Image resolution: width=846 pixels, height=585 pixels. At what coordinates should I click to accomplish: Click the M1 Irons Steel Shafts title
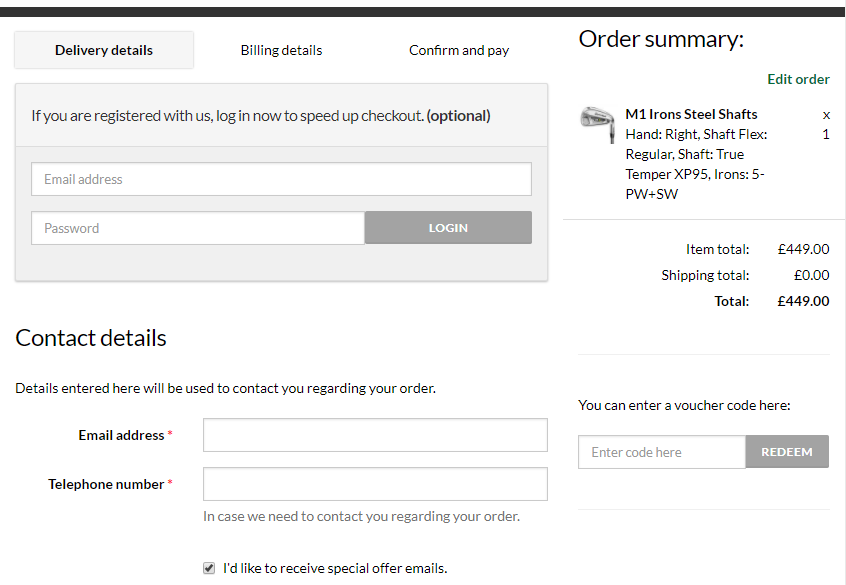tap(691, 114)
